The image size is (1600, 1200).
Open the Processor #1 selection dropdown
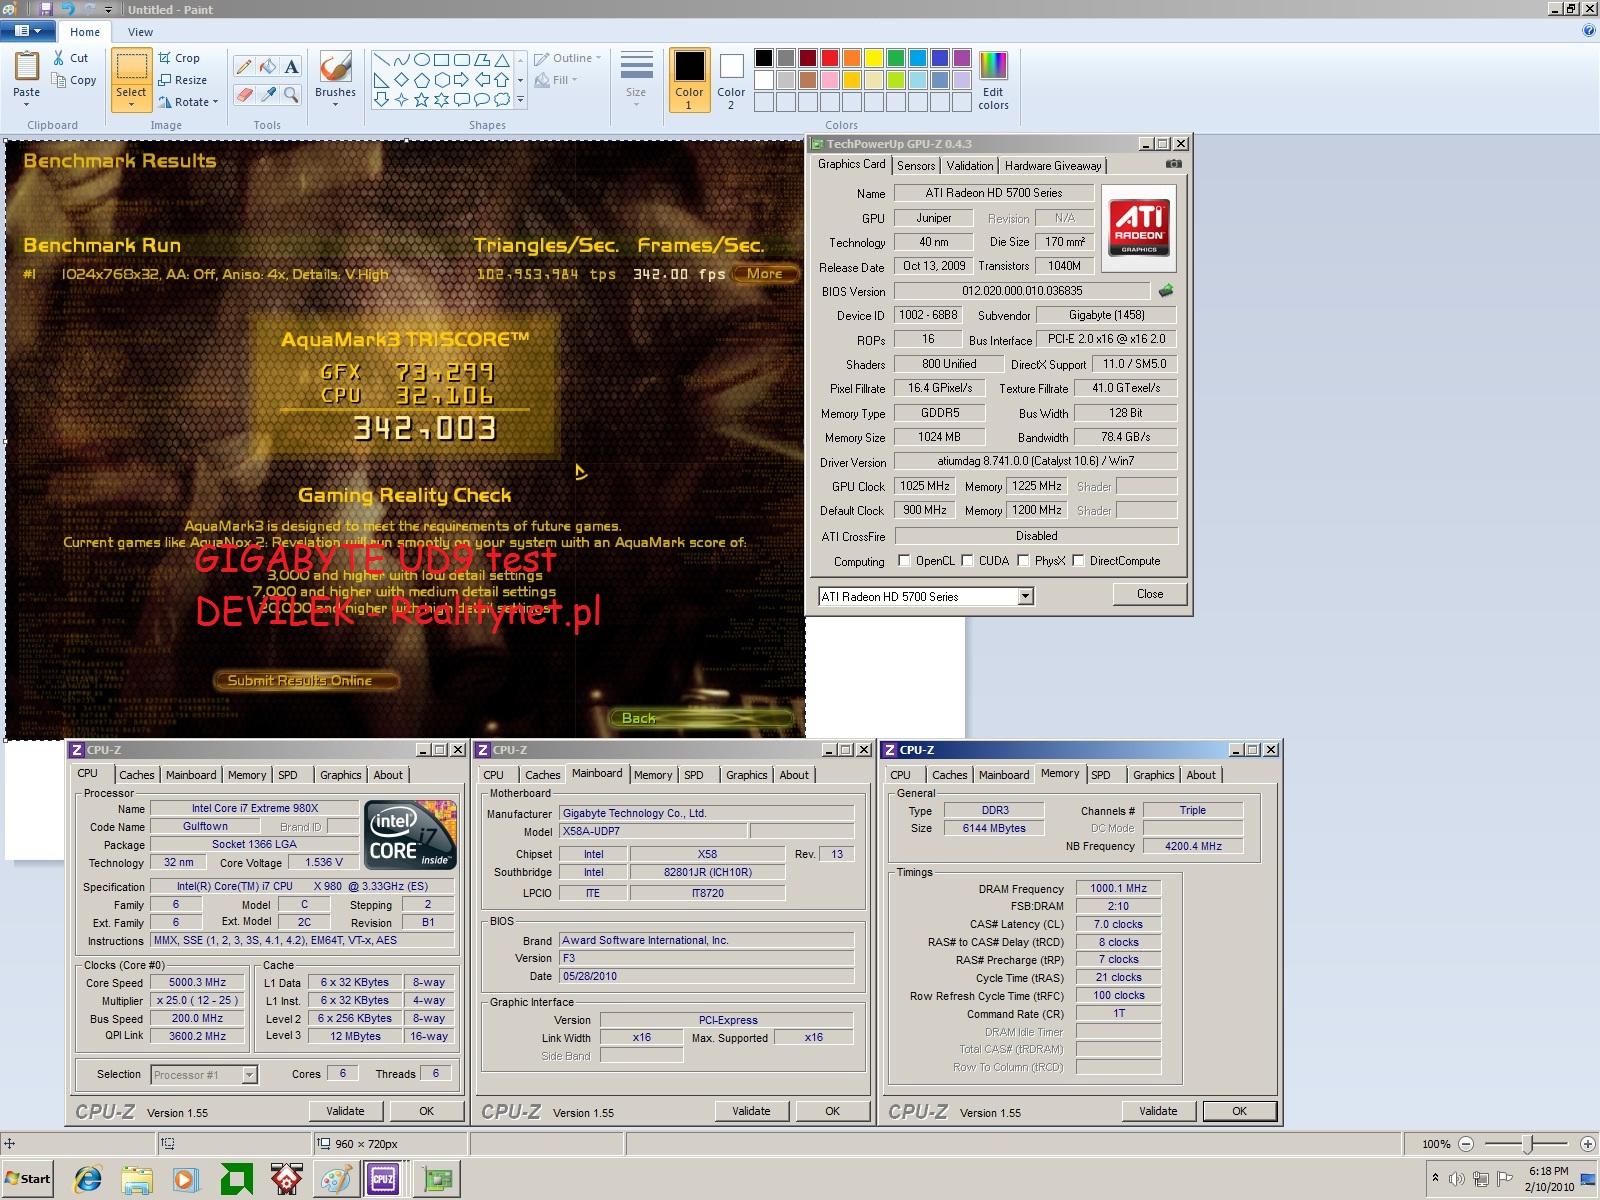(x=250, y=1075)
